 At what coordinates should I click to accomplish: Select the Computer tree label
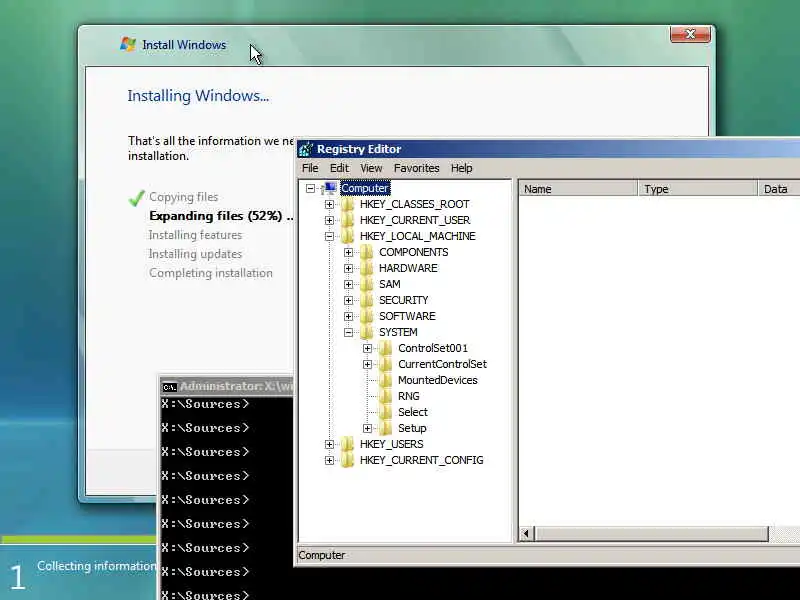pyautogui.click(x=365, y=188)
